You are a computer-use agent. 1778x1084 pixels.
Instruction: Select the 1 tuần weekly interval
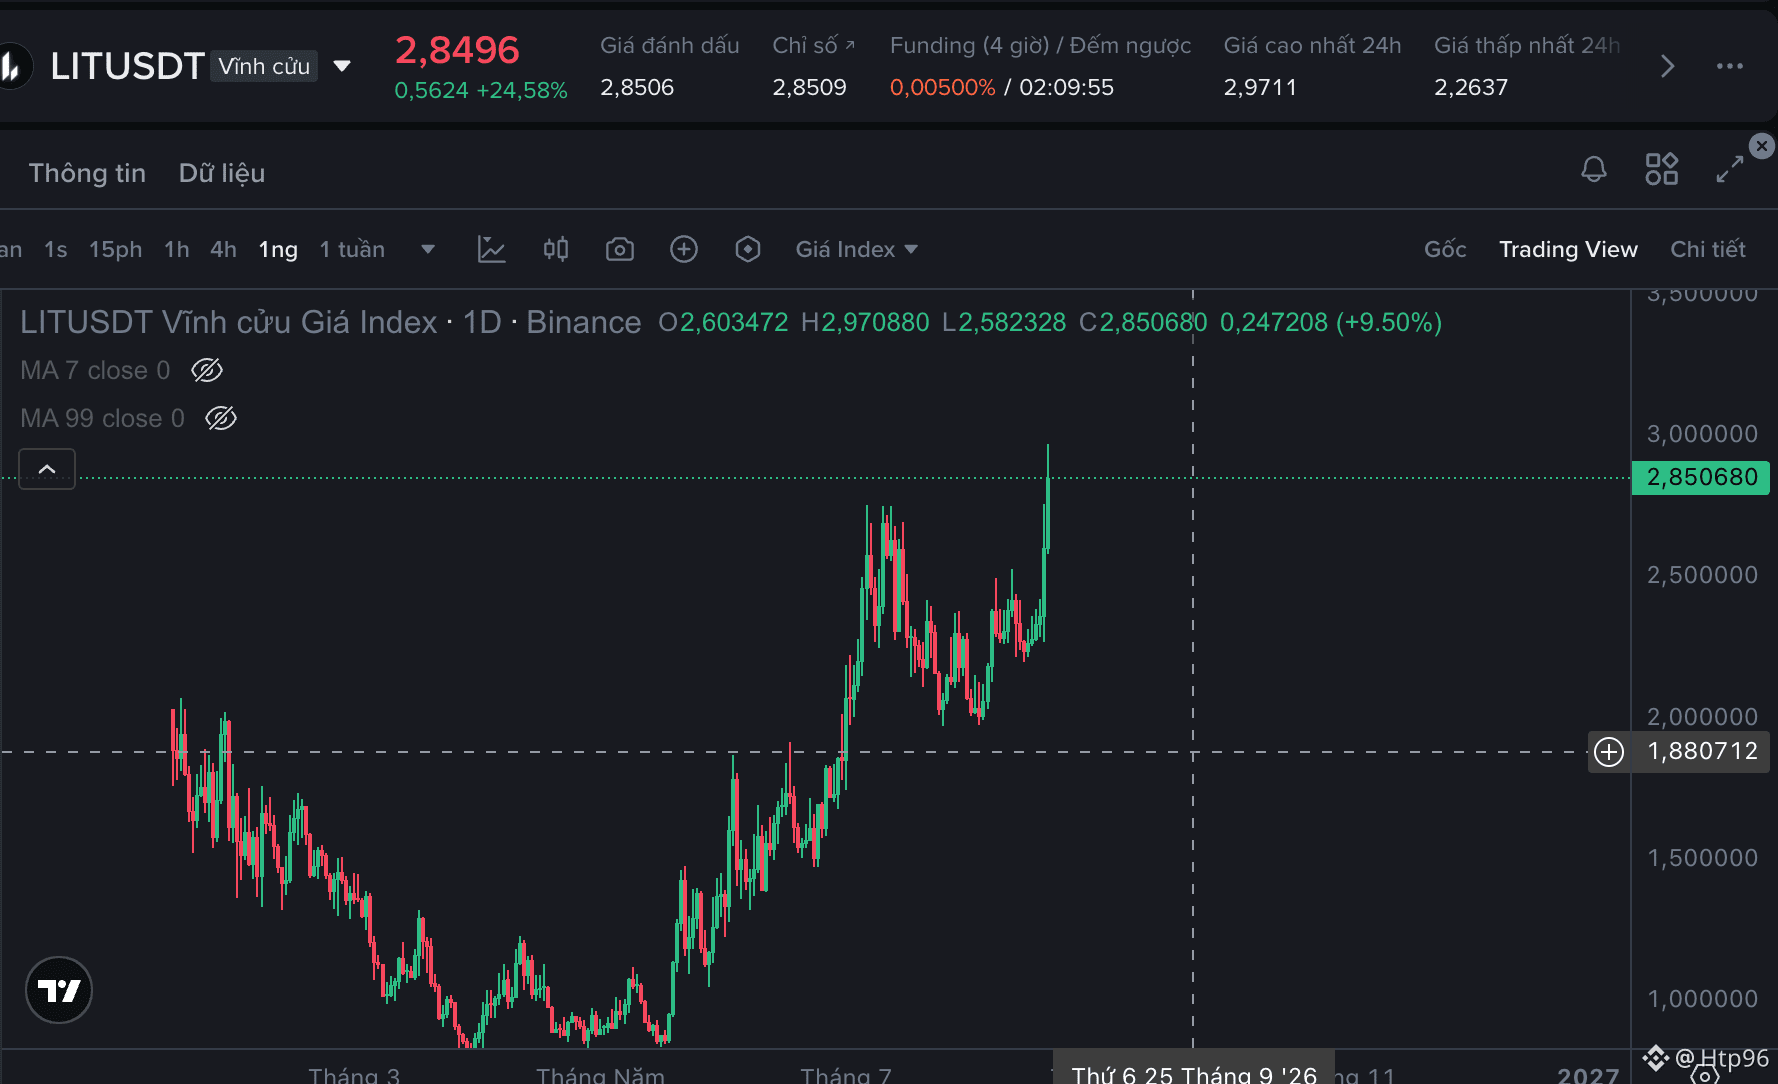click(x=352, y=249)
